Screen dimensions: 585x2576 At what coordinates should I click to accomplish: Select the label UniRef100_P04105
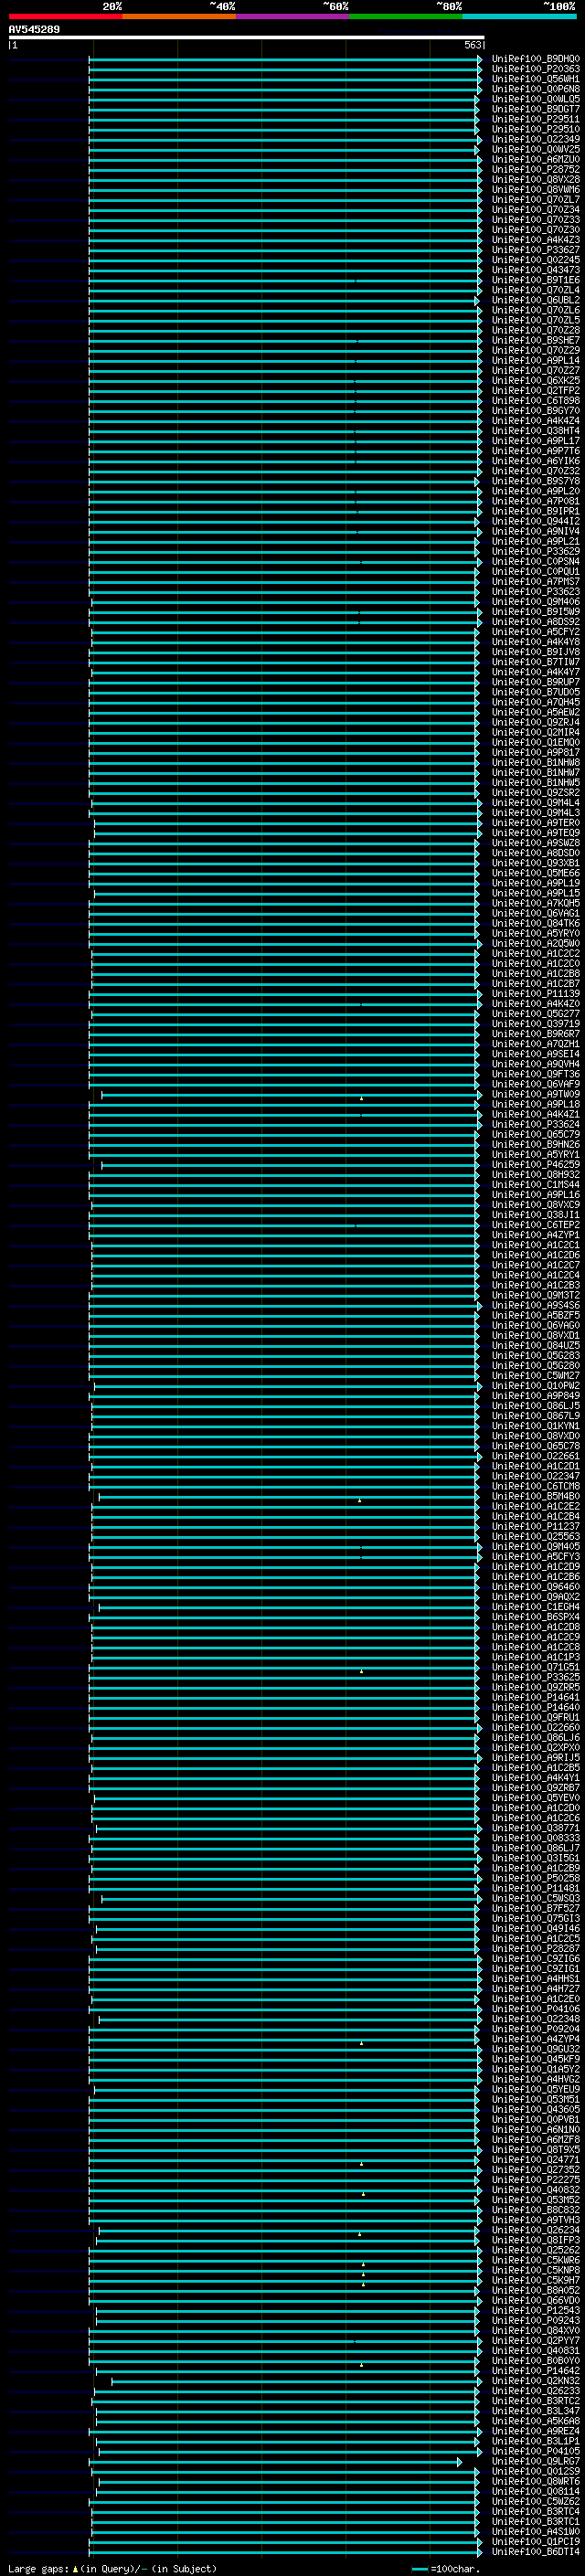[x=535, y=2451]
